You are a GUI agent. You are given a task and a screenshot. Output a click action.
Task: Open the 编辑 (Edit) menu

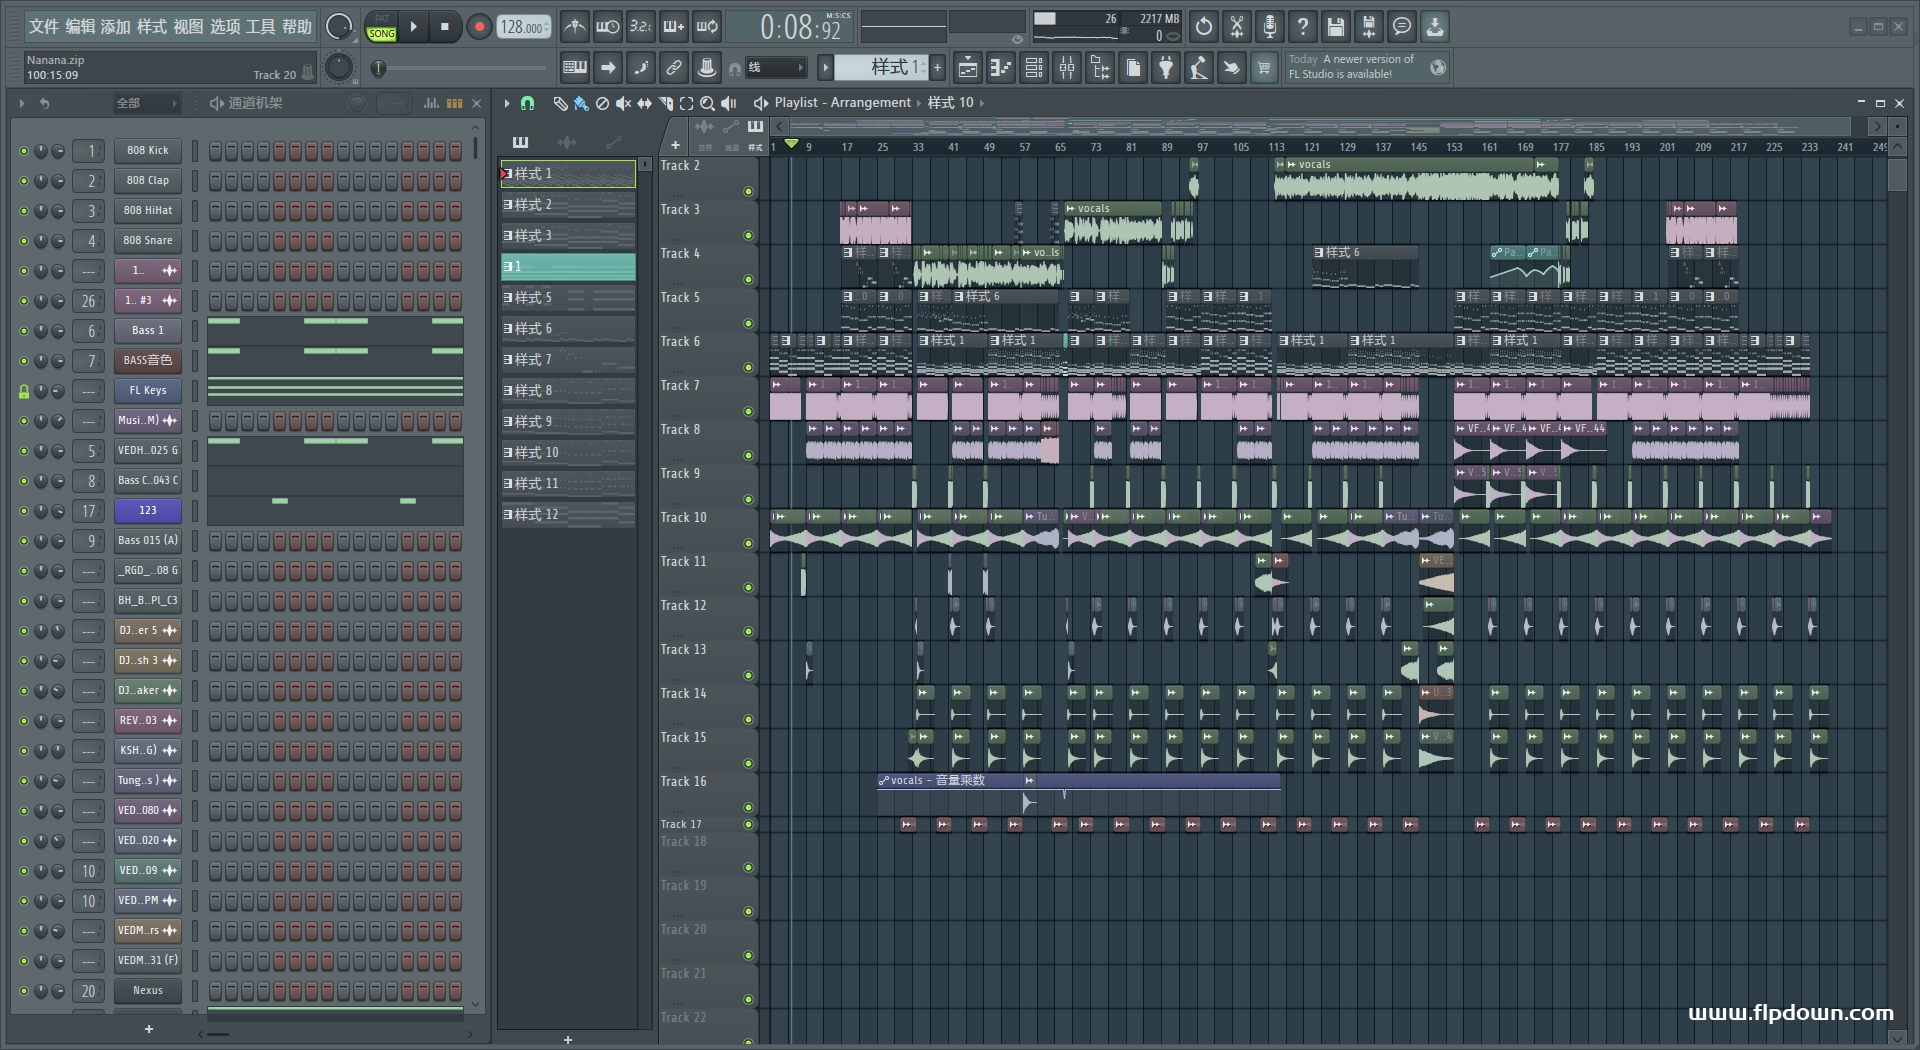click(80, 27)
